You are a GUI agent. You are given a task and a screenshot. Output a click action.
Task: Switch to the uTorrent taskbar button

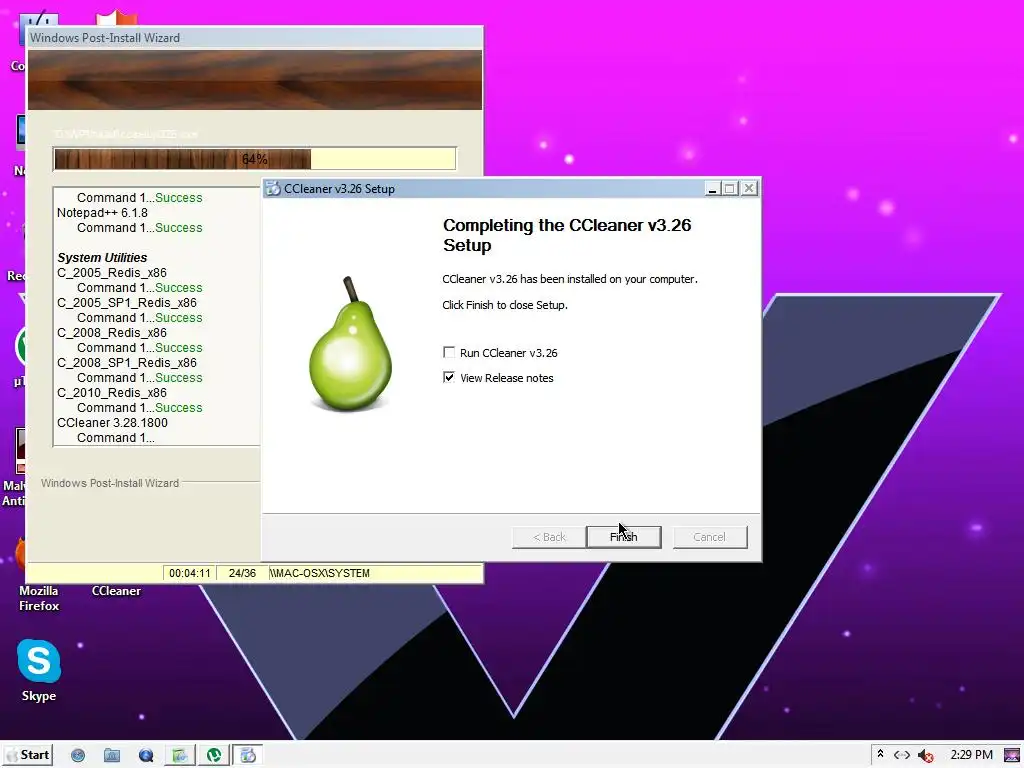tap(214, 756)
